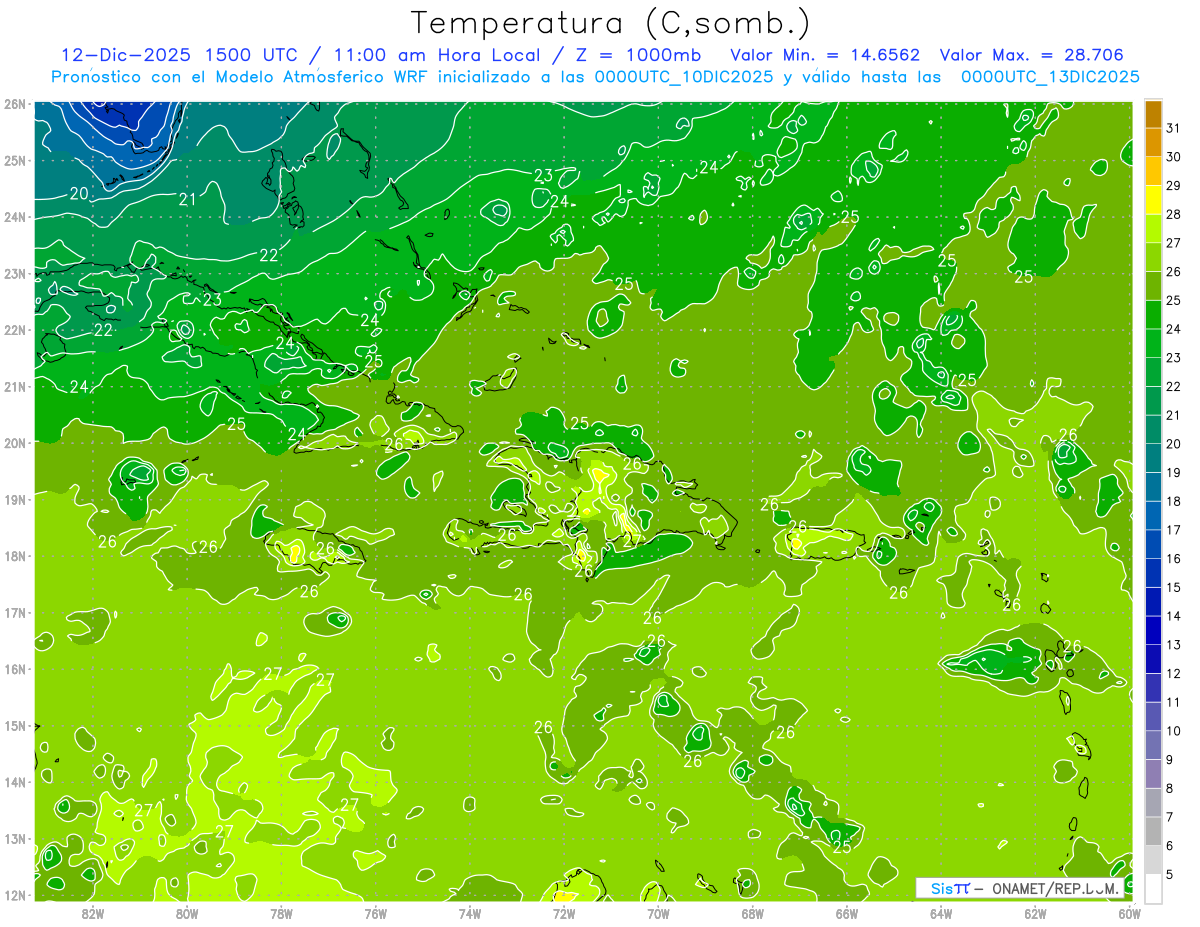This screenshot has height=927, width=1200.
Task: Click the legend value 15
Action: [1173, 588]
